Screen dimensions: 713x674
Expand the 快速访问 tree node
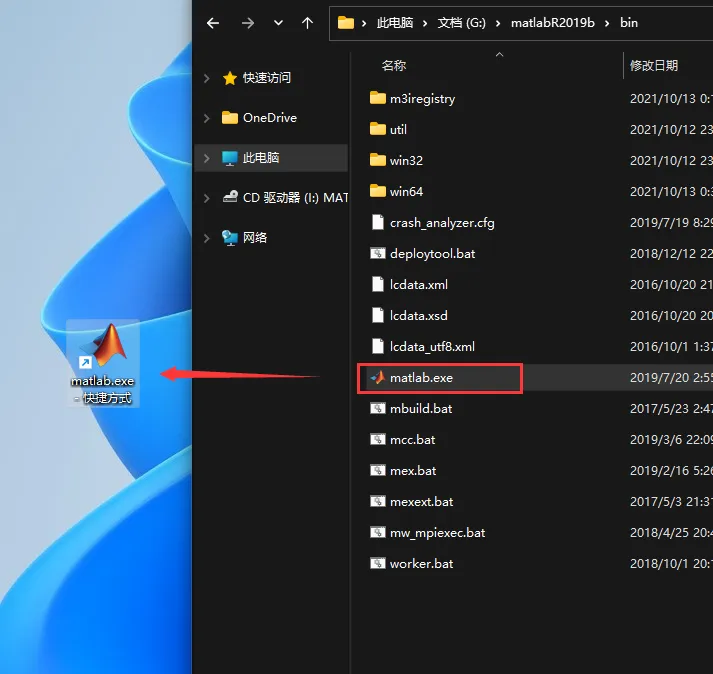click(x=207, y=78)
